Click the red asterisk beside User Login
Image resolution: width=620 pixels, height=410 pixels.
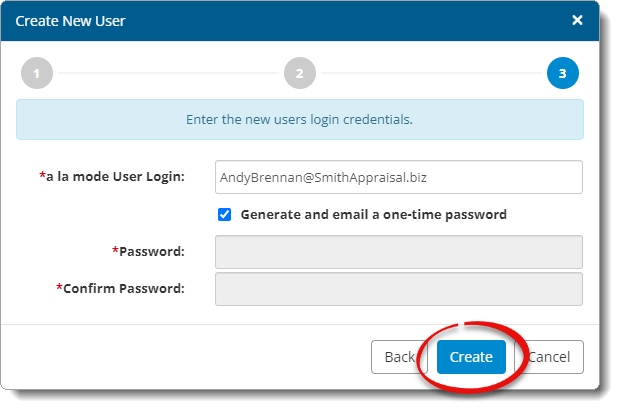click(42, 176)
